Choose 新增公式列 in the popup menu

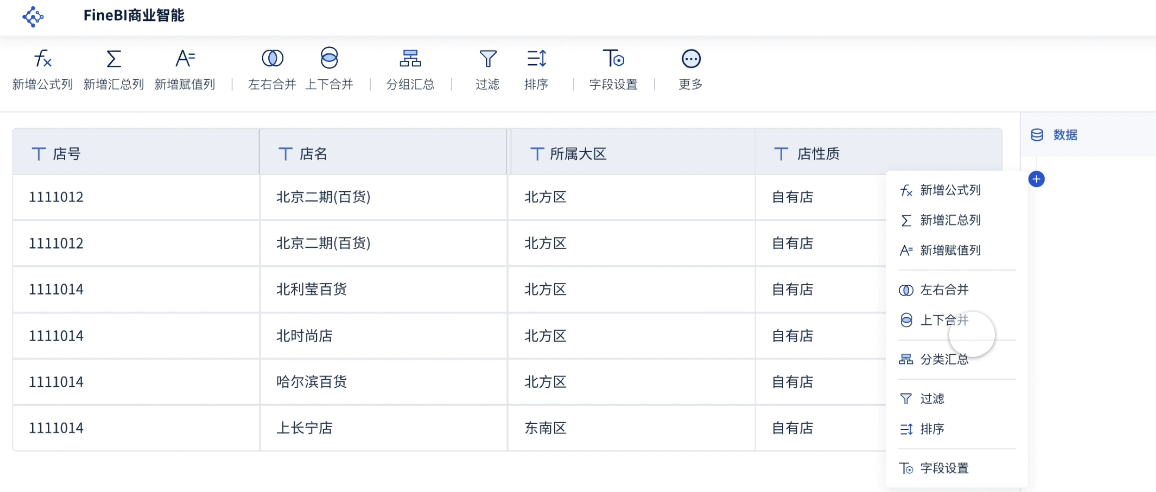pos(949,190)
